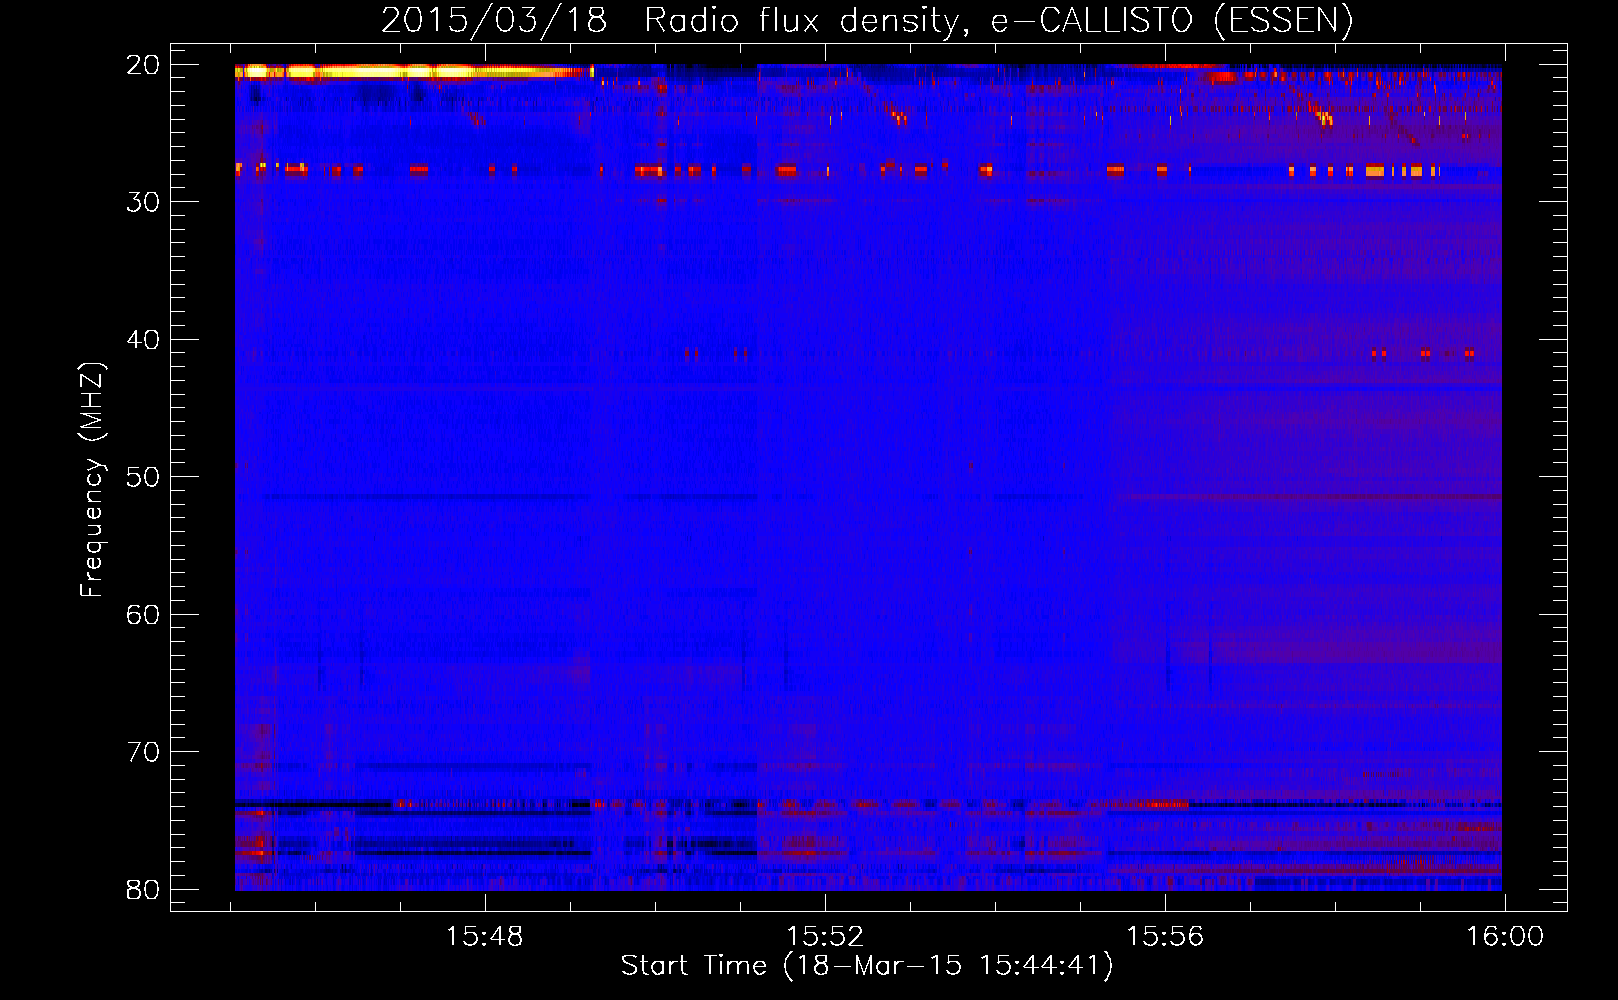The height and width of the screenshot is (1000, 1618).
Task: Click the '16:00' time tick label
Action: click(1505, 937)
